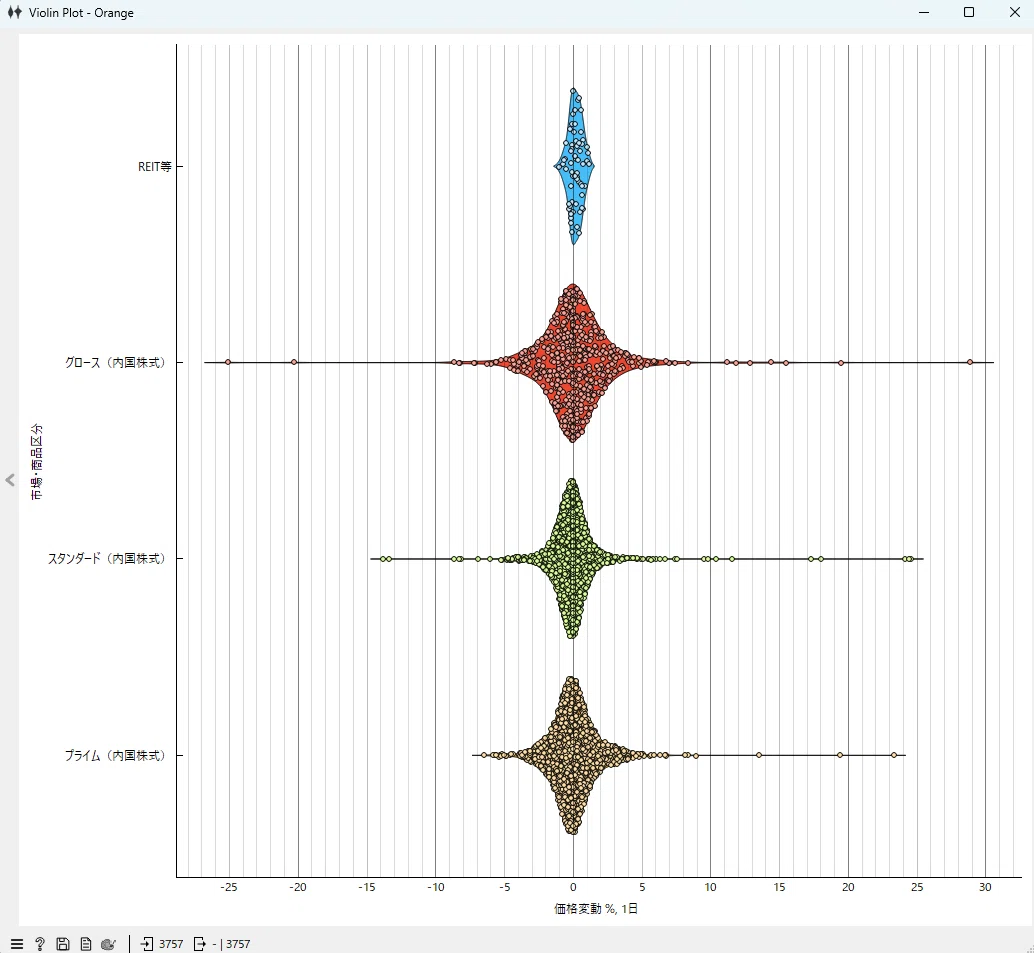Save the violin plot image
The width and height of the screenshot is (1034, 953).
63,944
